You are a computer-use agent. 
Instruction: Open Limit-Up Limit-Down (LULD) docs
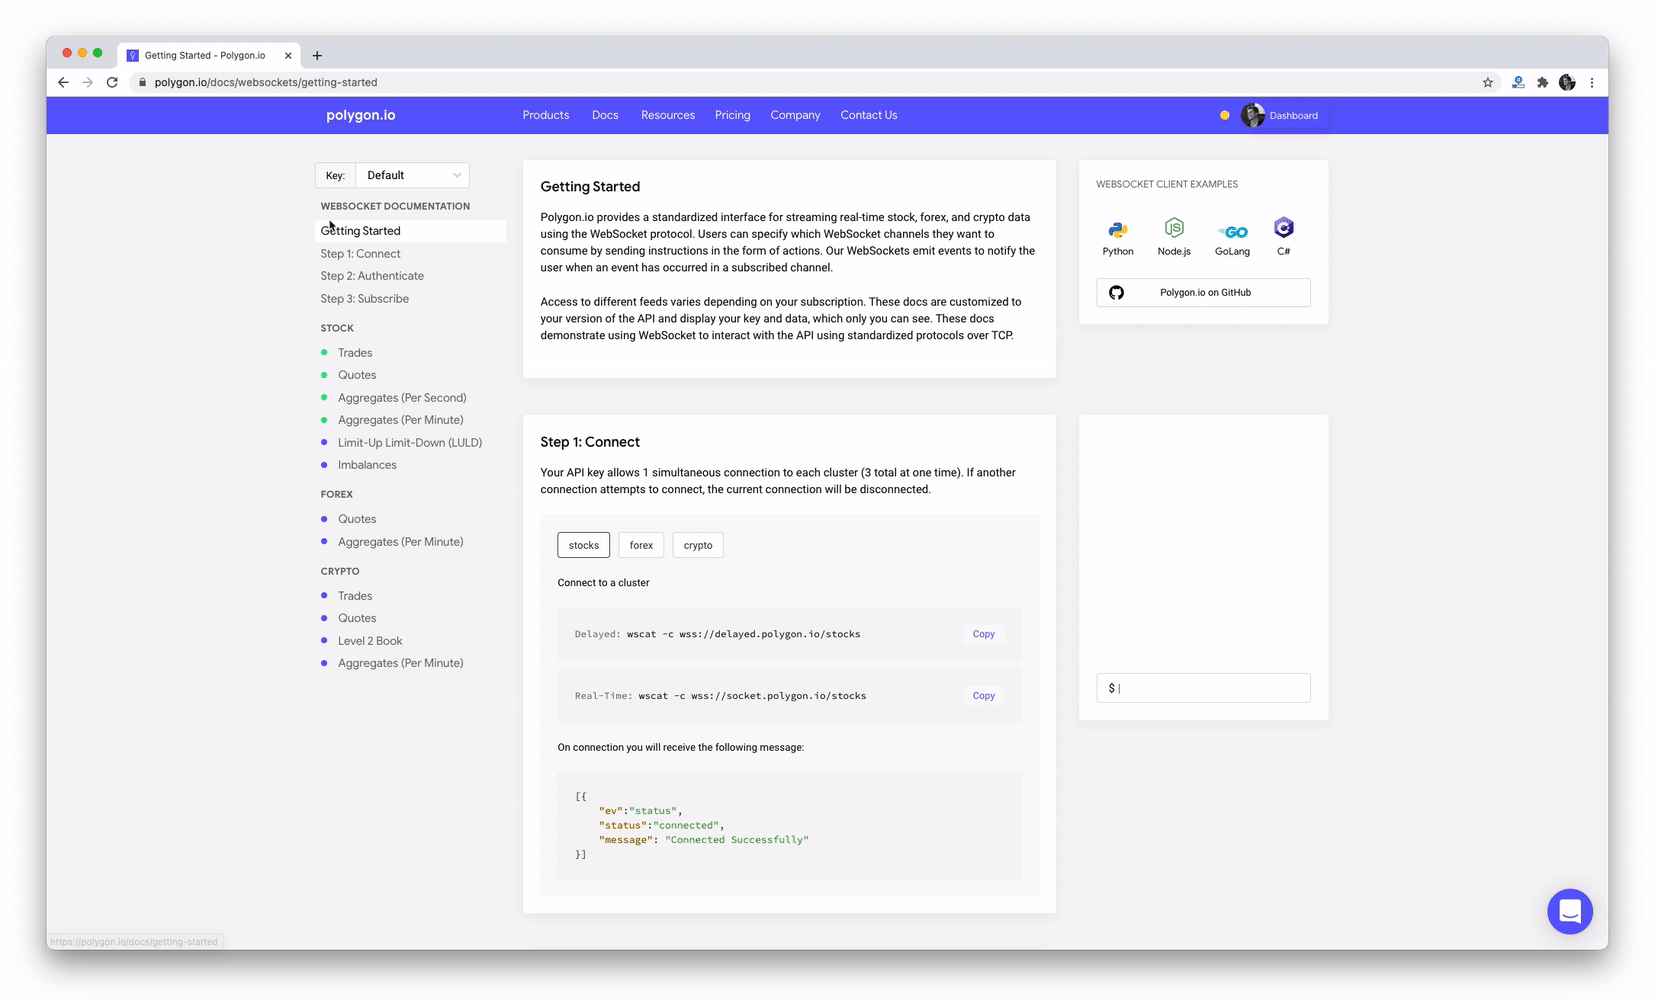tap(409, 442)
